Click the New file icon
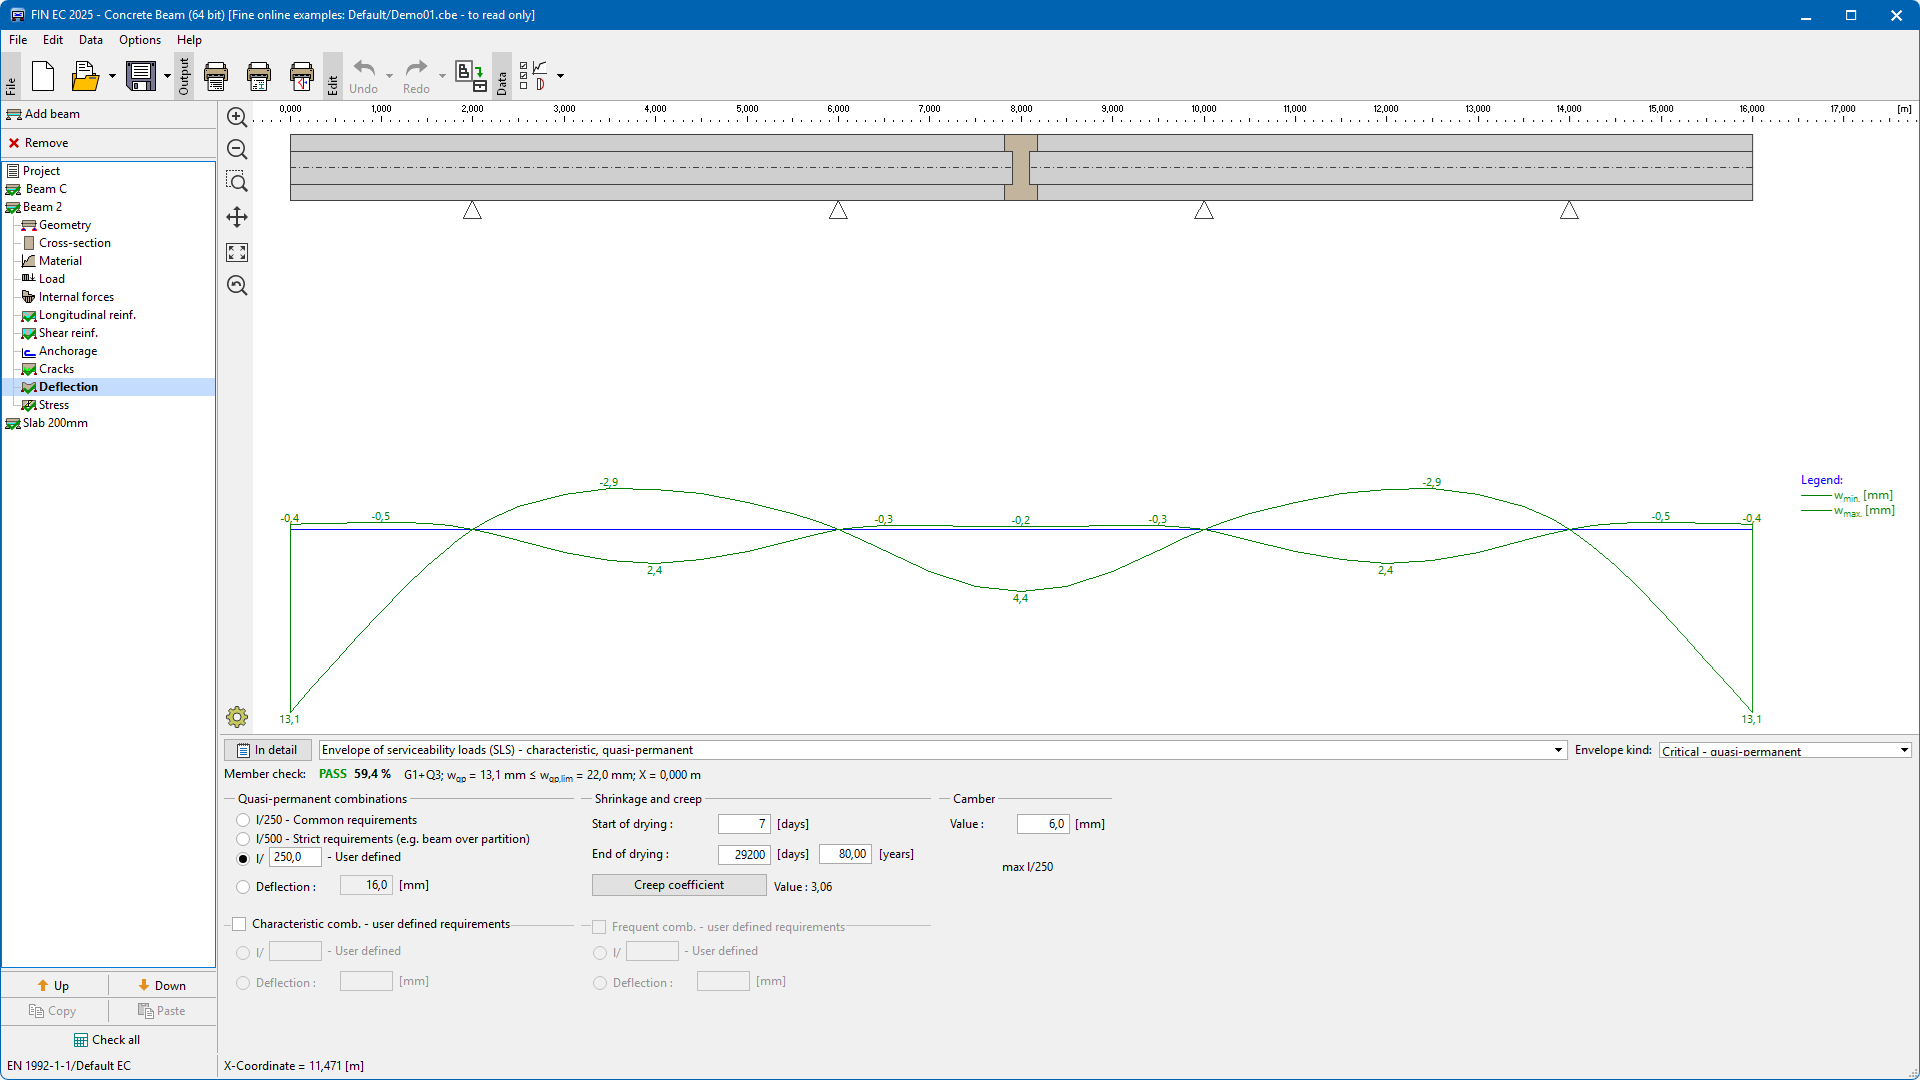Screen dimensions: 1920x1080 43,76
